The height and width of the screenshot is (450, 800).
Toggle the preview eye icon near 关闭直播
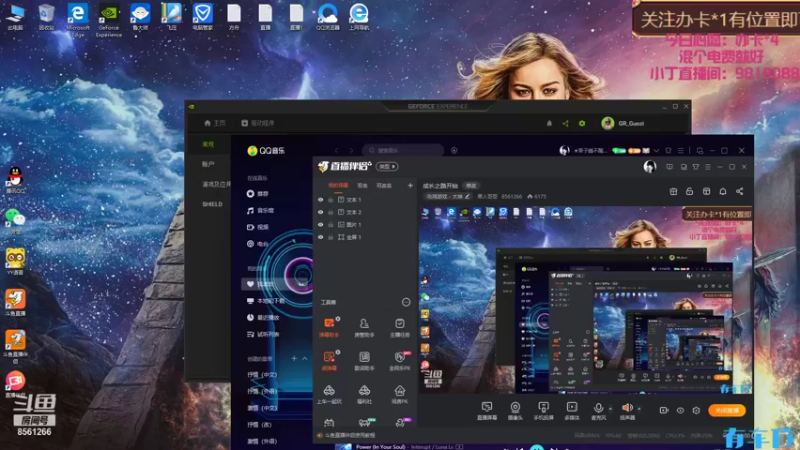click(x=680, y=410)
